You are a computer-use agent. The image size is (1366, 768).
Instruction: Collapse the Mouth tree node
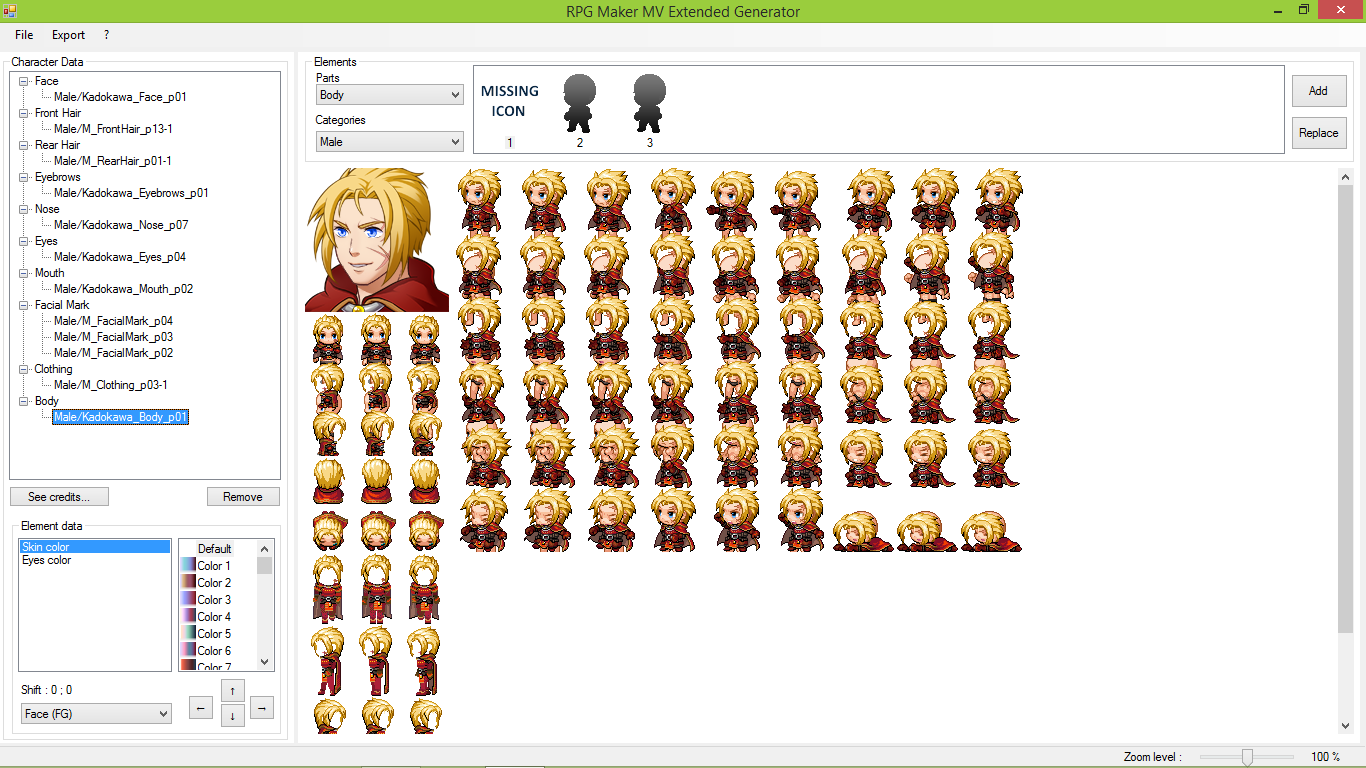[x=24, y=273]
